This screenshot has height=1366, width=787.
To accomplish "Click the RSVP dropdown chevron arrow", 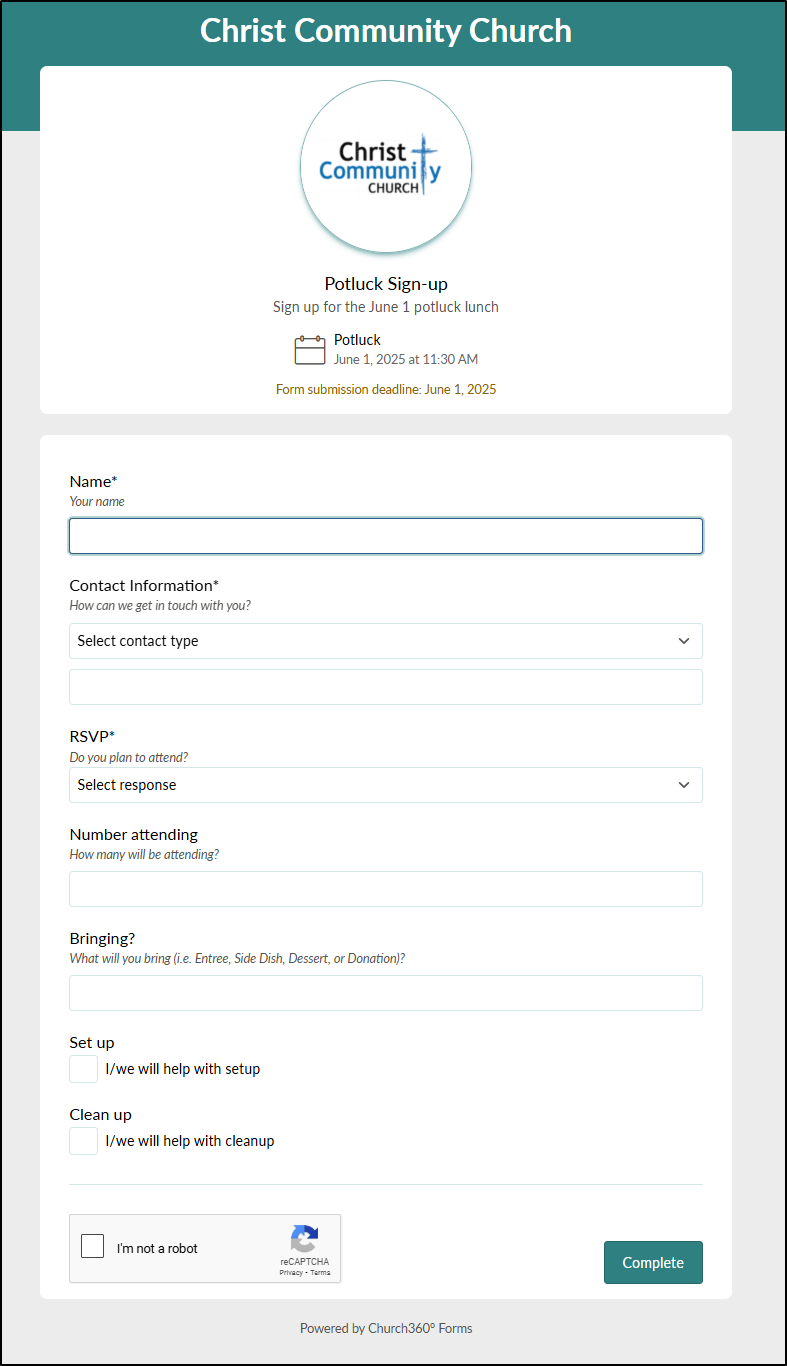I will coord(684,785).
